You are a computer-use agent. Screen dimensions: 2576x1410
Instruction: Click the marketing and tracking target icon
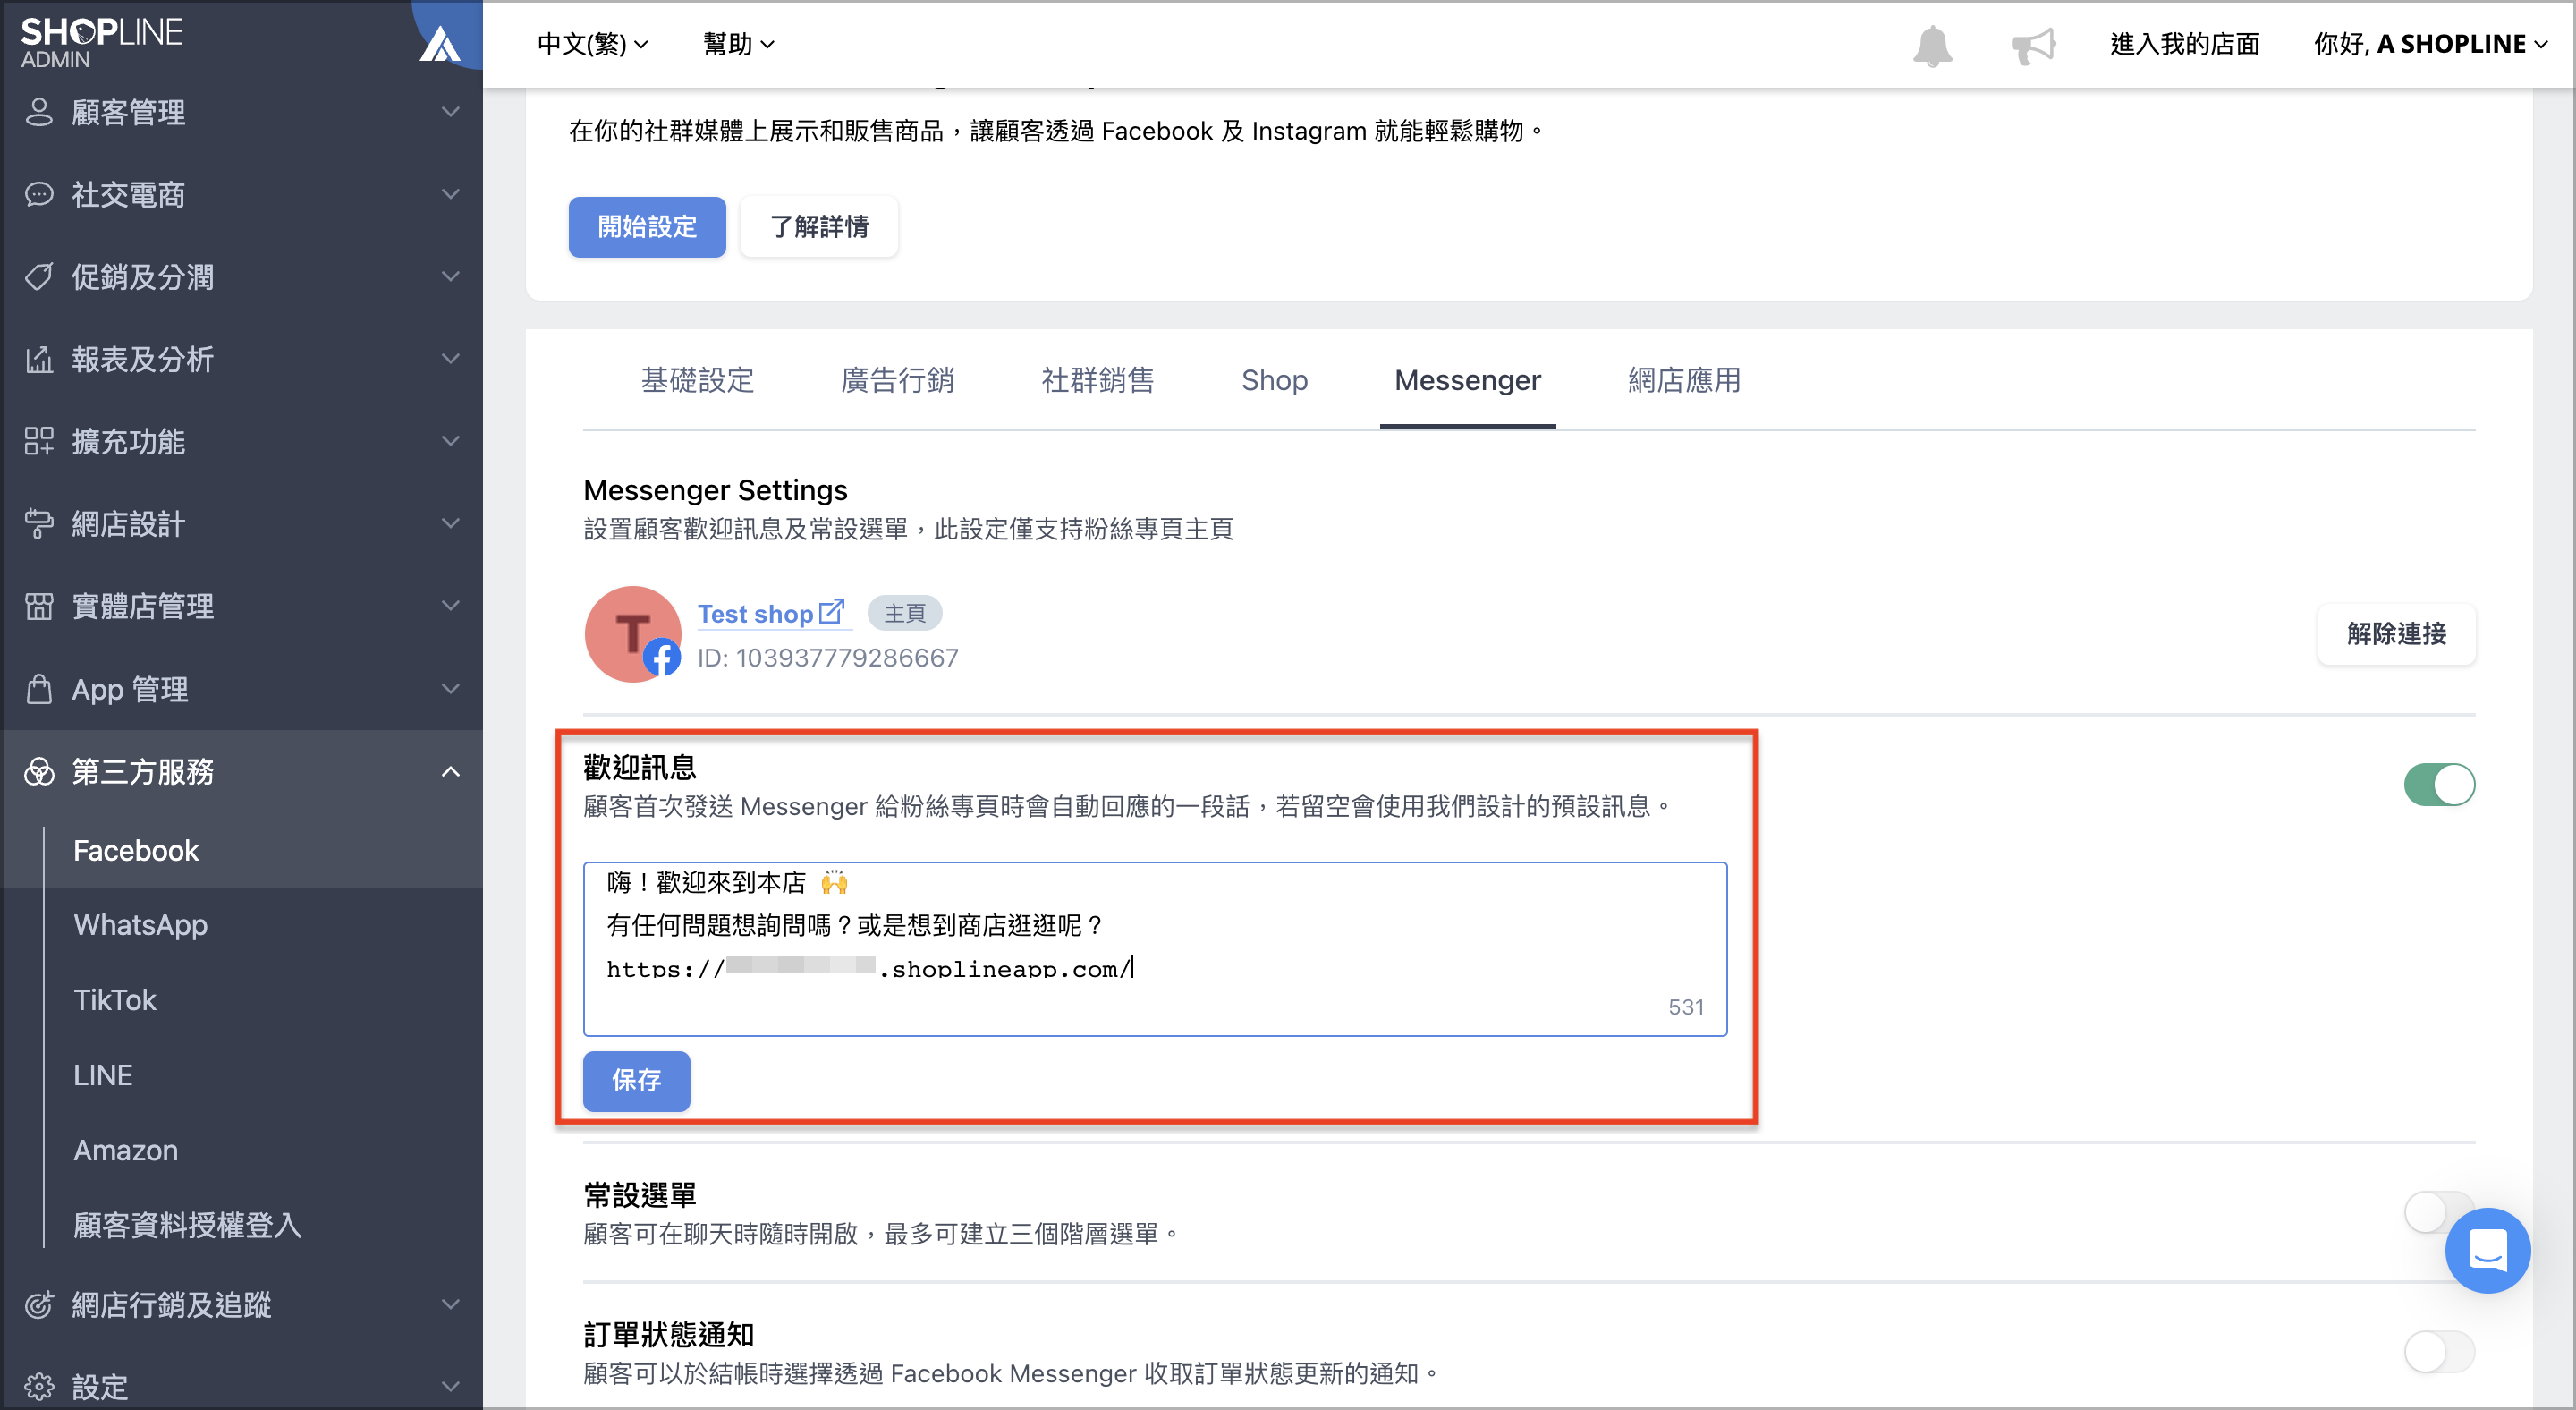pyautogui.click(x=39, y=1304)
